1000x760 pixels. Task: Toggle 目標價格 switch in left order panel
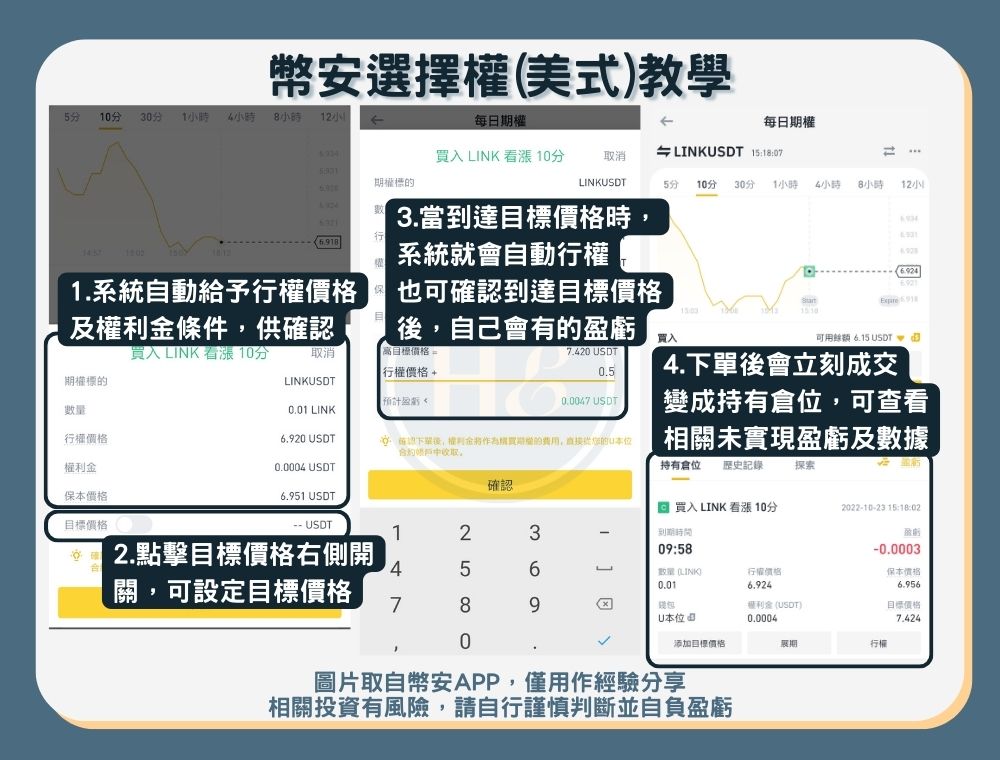[134, 525]
